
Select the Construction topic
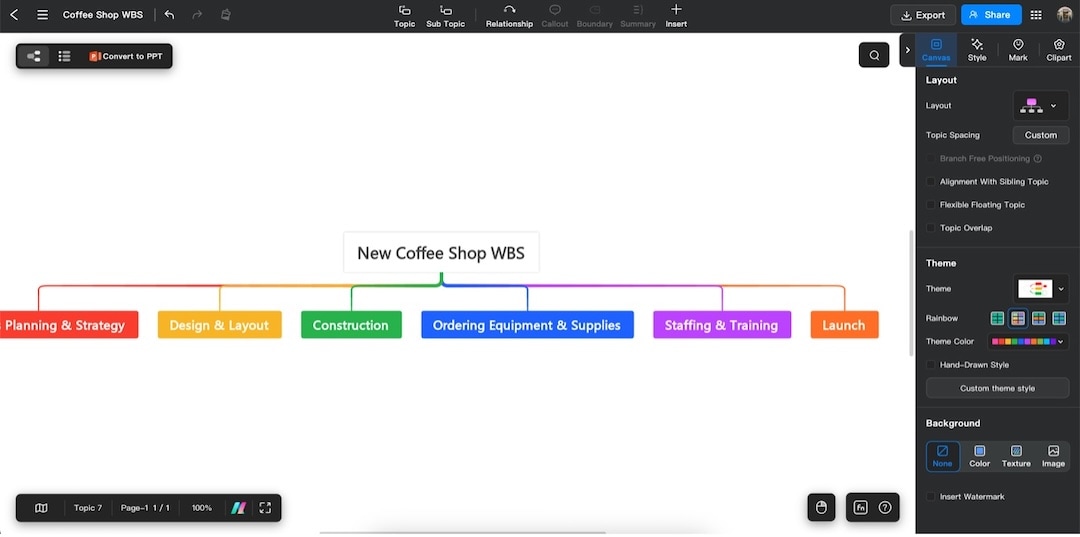coord(351,325)
